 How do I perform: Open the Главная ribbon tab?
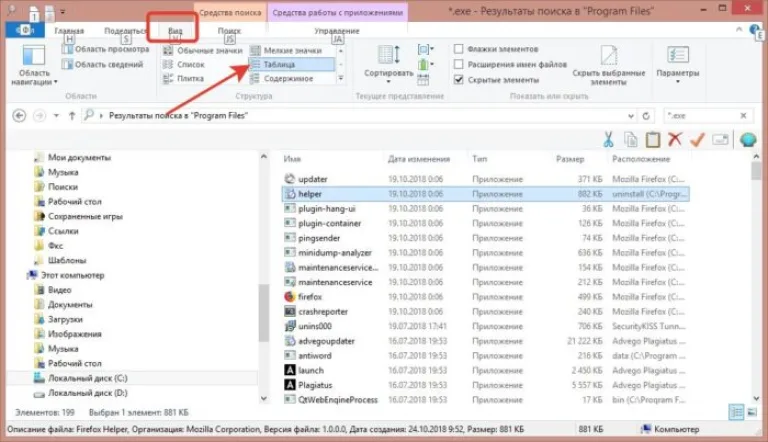[x=69, y=30]
